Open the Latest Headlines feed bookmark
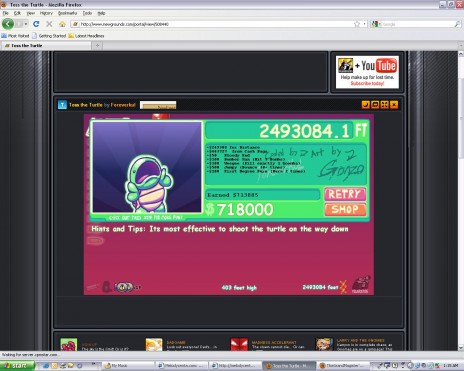The width and height of the screenshot is (464, 371). [x=86, y=36]
